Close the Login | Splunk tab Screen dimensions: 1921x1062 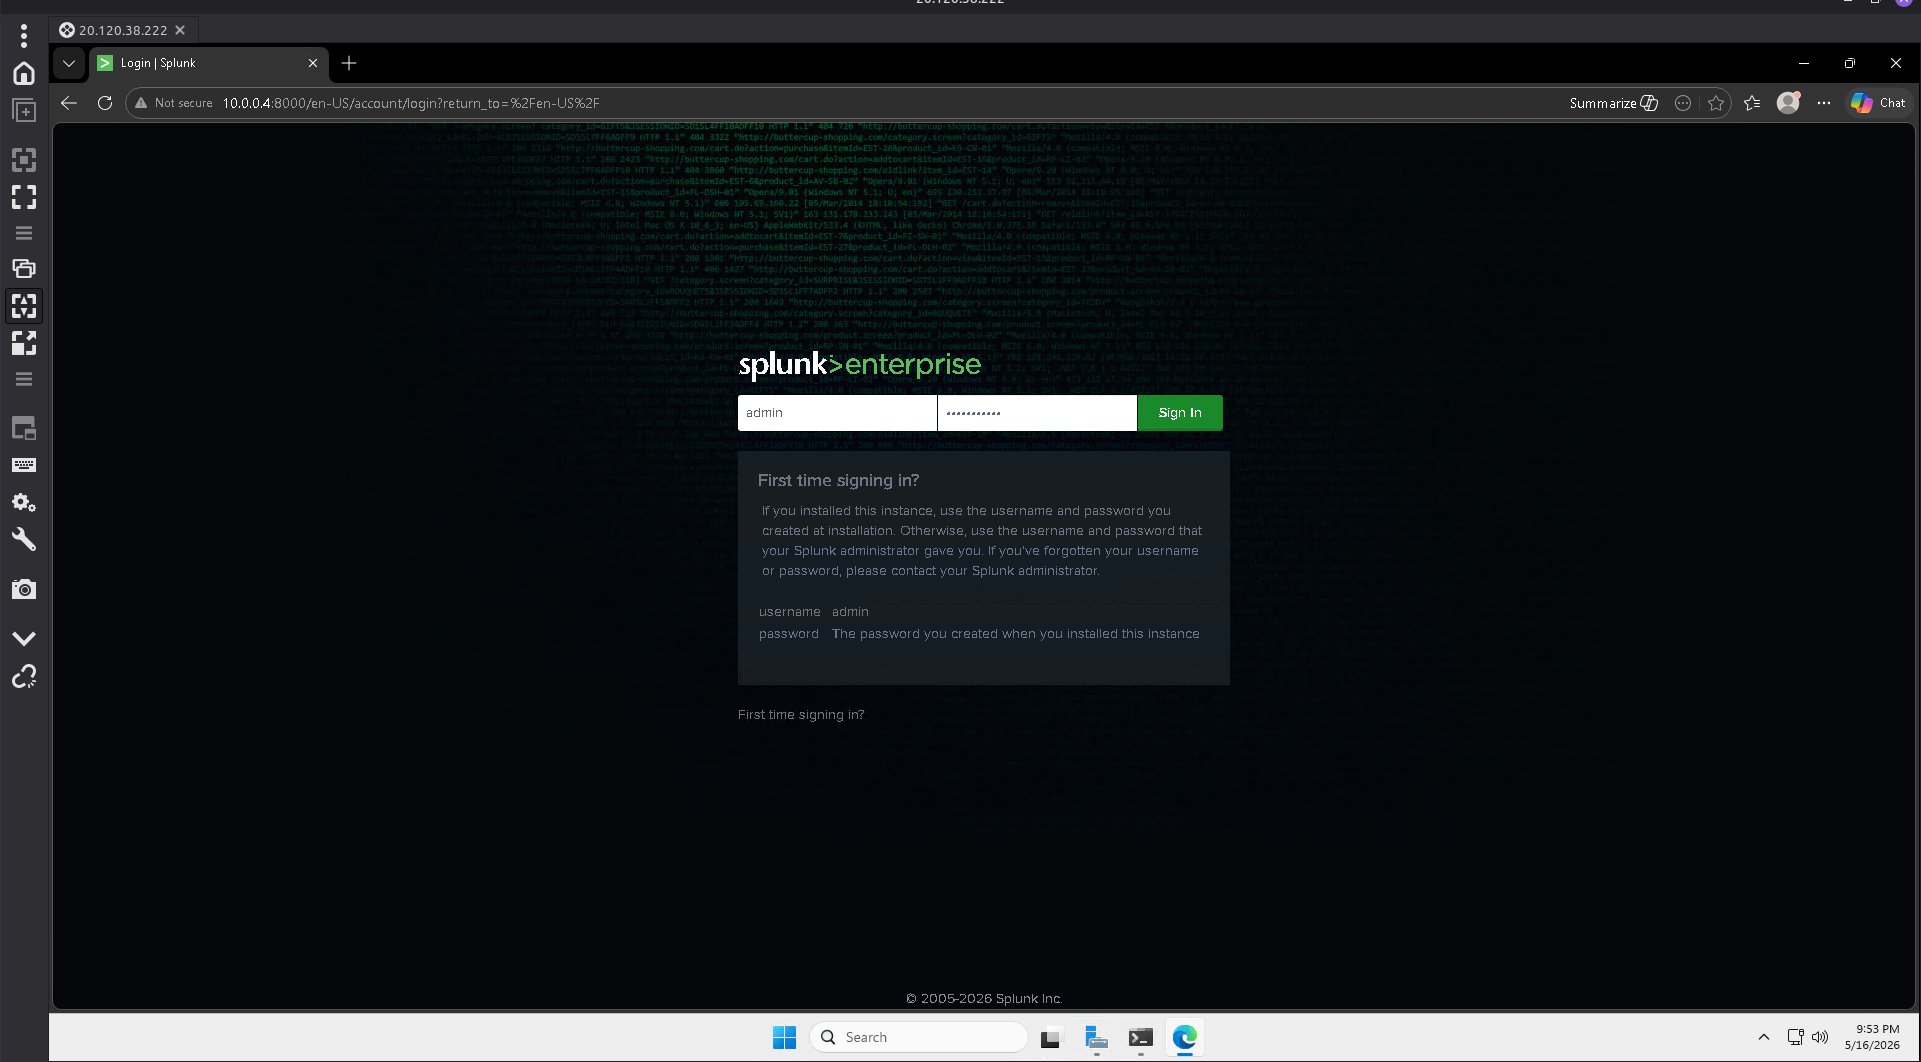313,63
